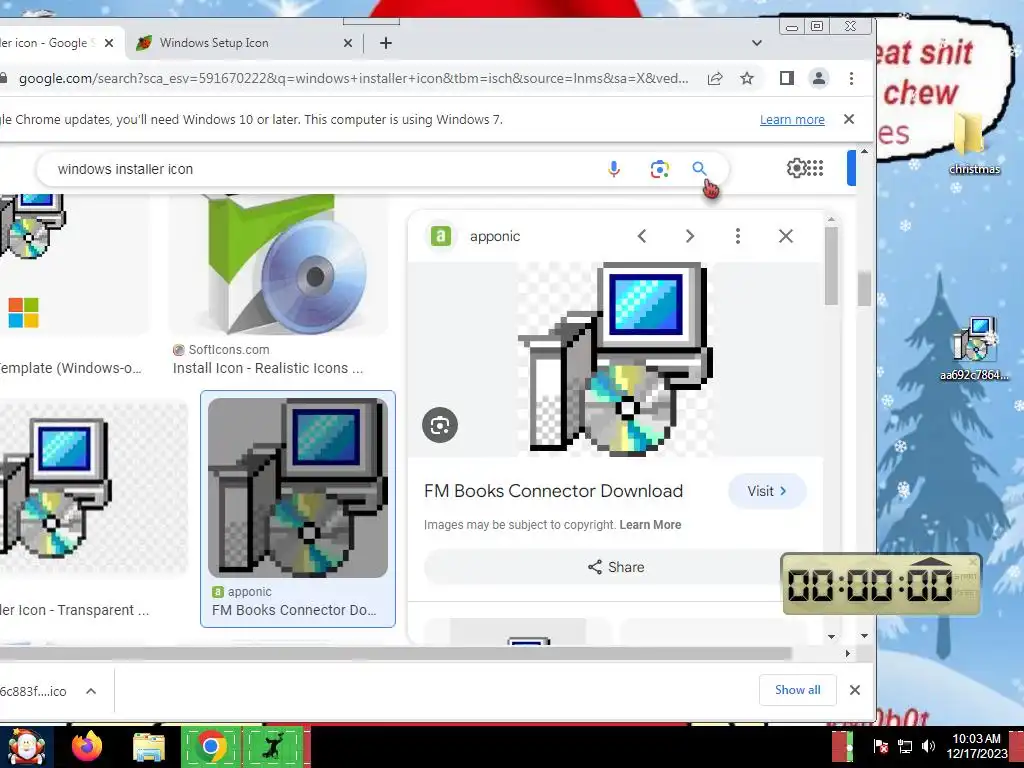Click the preview panel scrollbar thumb
This screenshot has height=768, width=1024.
[831, 266]
